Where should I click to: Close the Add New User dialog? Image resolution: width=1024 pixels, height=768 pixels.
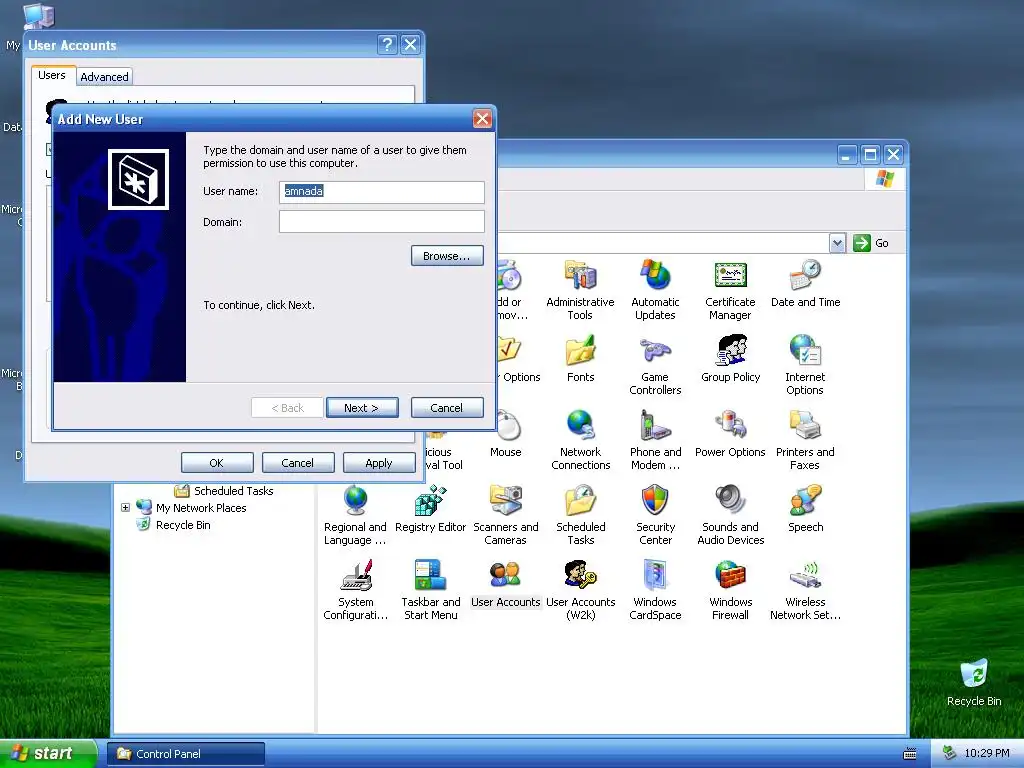click(x=482, y=119)
